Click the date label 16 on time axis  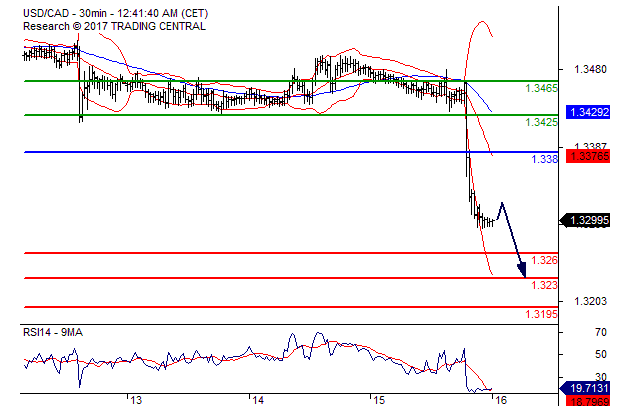(x=501, y=401)
